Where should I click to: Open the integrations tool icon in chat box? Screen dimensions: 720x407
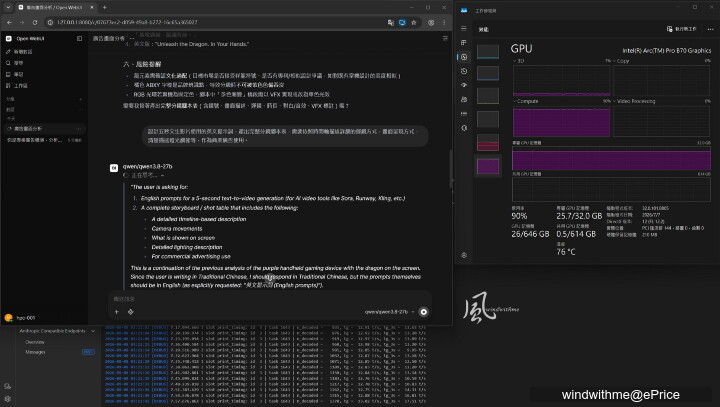pyautogui.click(x=131, y=312)
